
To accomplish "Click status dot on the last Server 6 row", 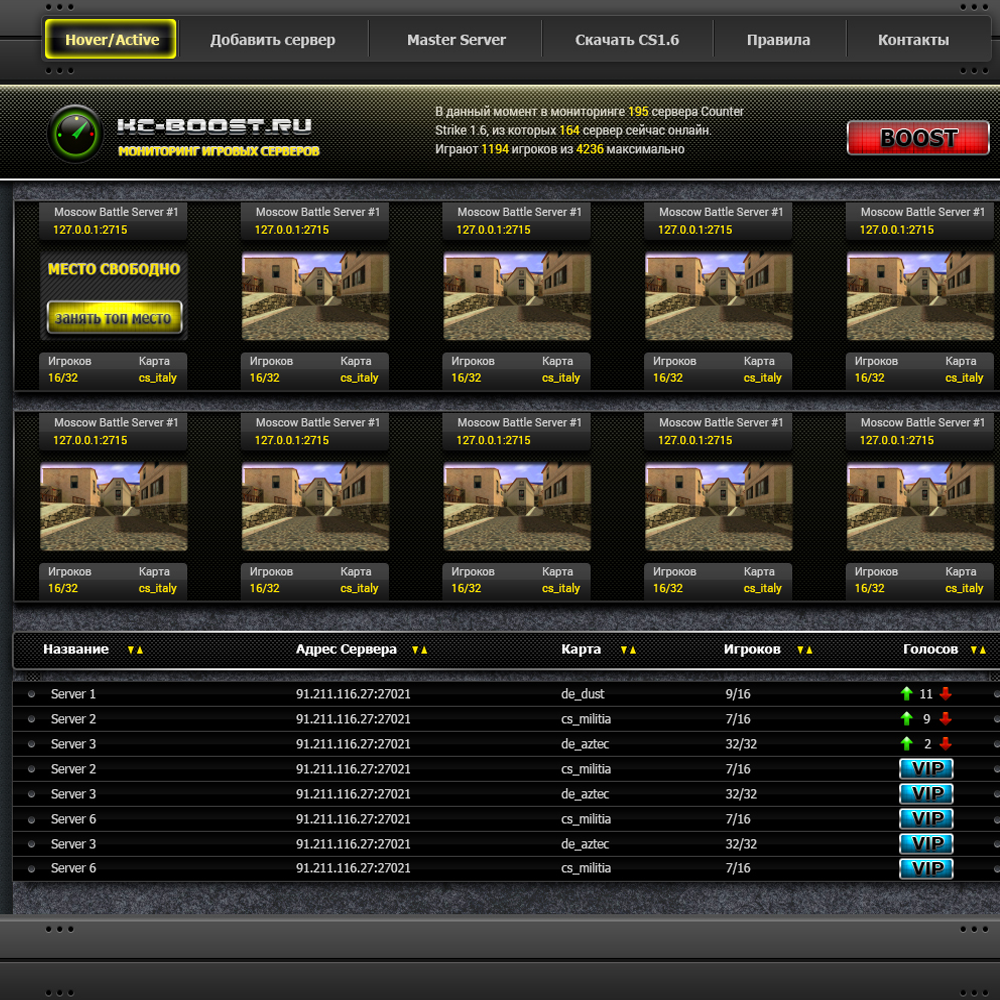I will 31,869.
